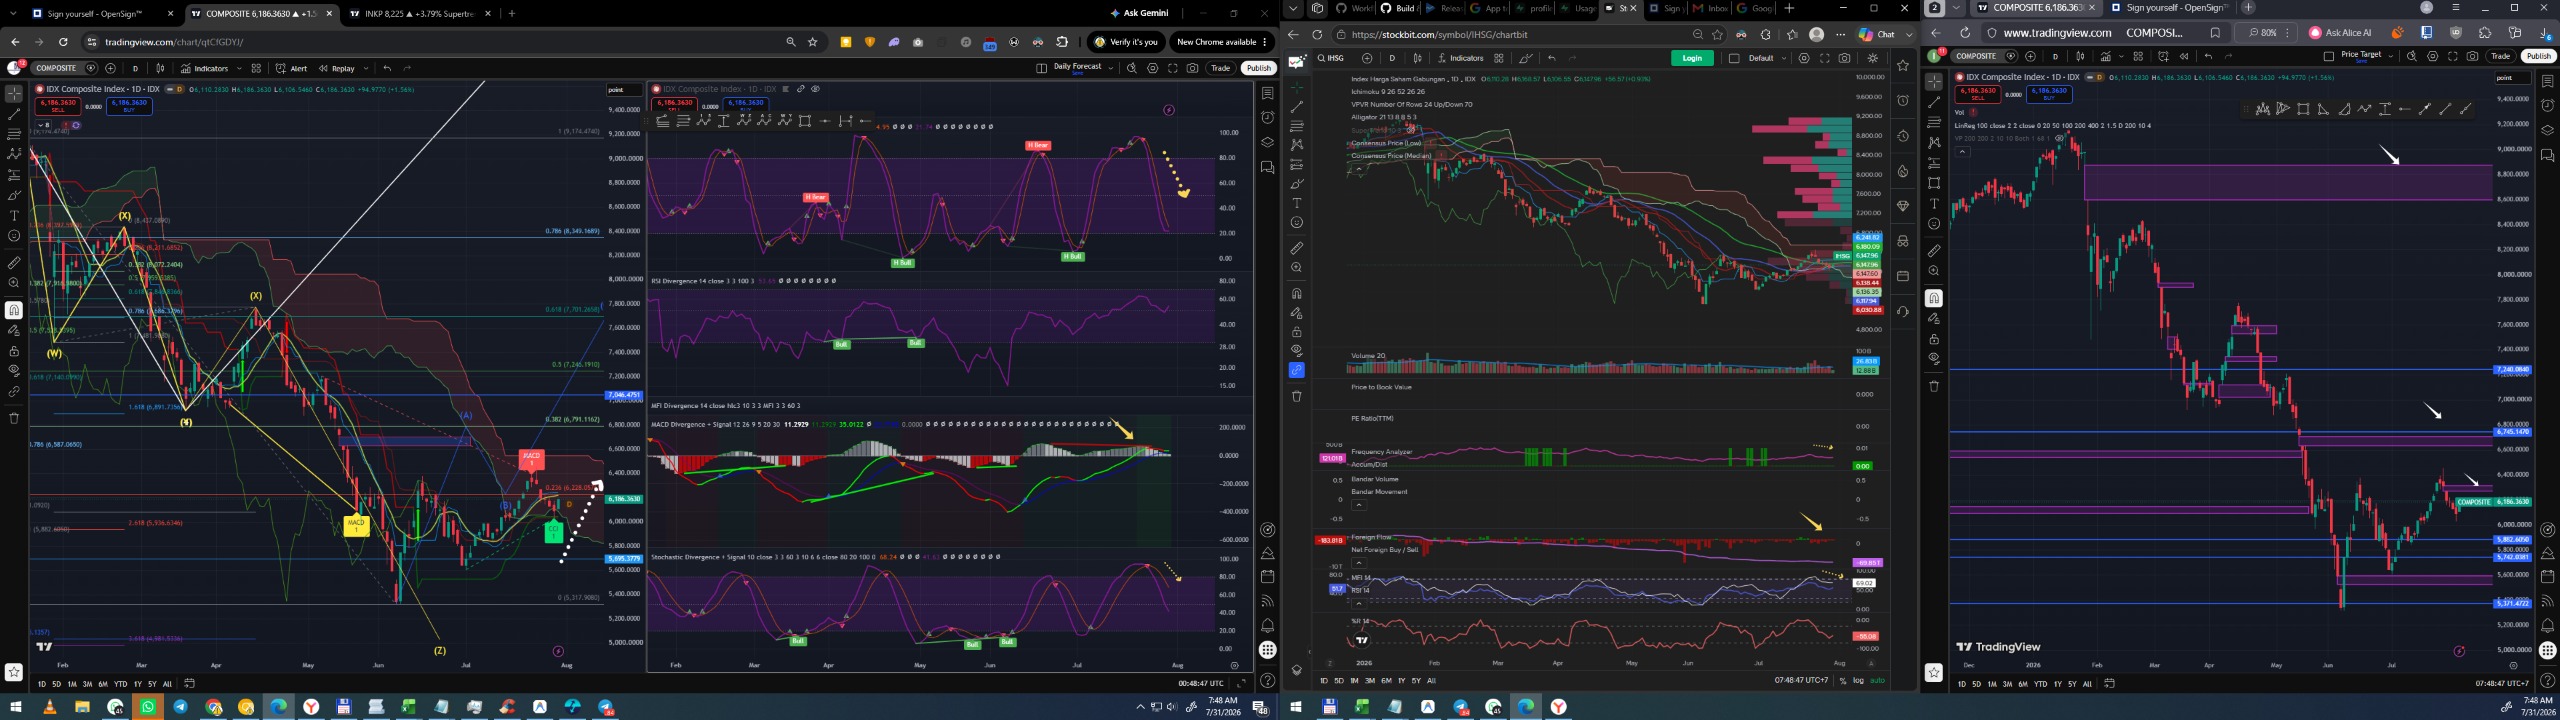Toggle eye icon on second IDX Composite pane
The width and height of the screenshot is (2560, 720).
pyautogui.click(x=816, y=89)
